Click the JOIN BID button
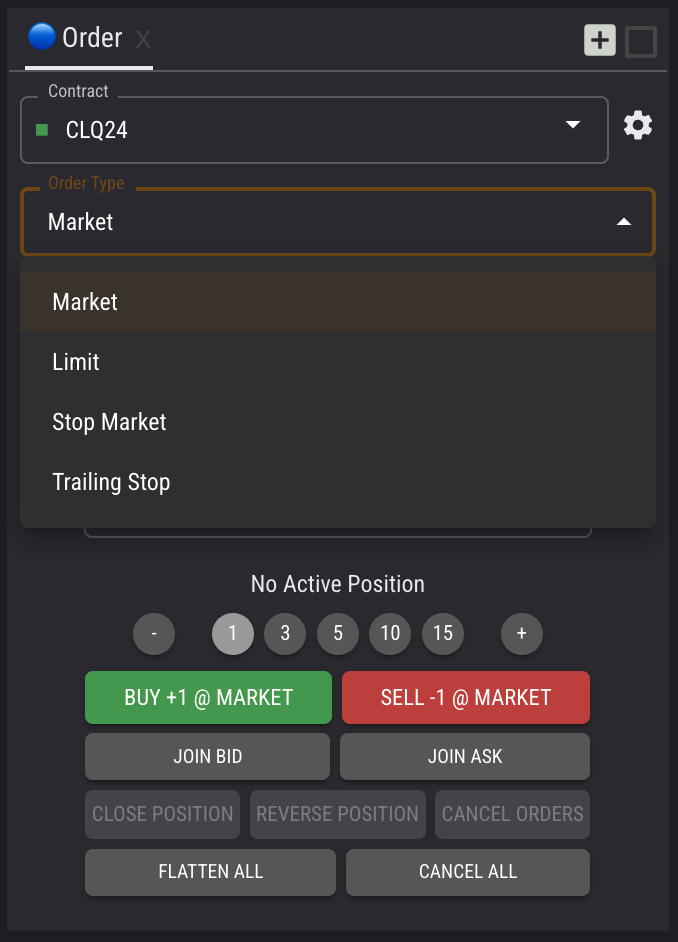This screenshot has width=678, height=942. [x=207, y=757]
